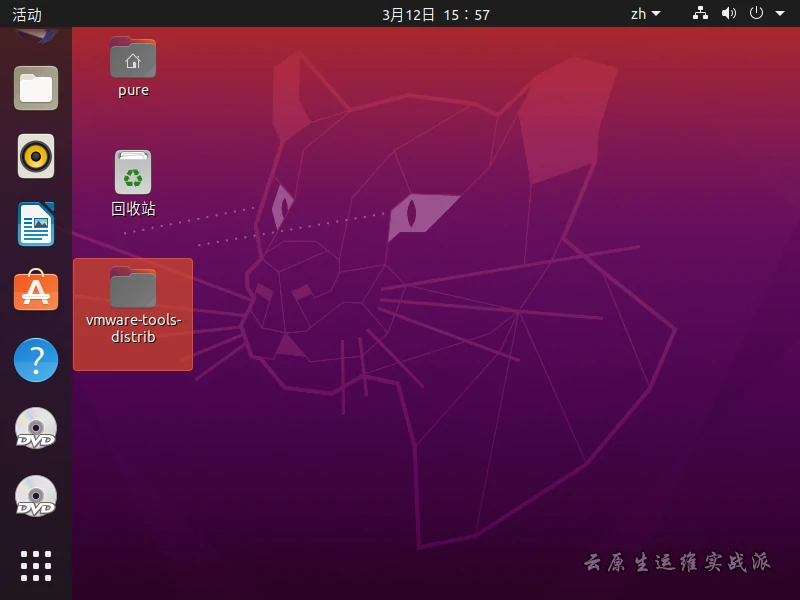Screen dimensions: 800x600
Task: Select the upper DVD disc in dock
Action: (x=36, y=428)
